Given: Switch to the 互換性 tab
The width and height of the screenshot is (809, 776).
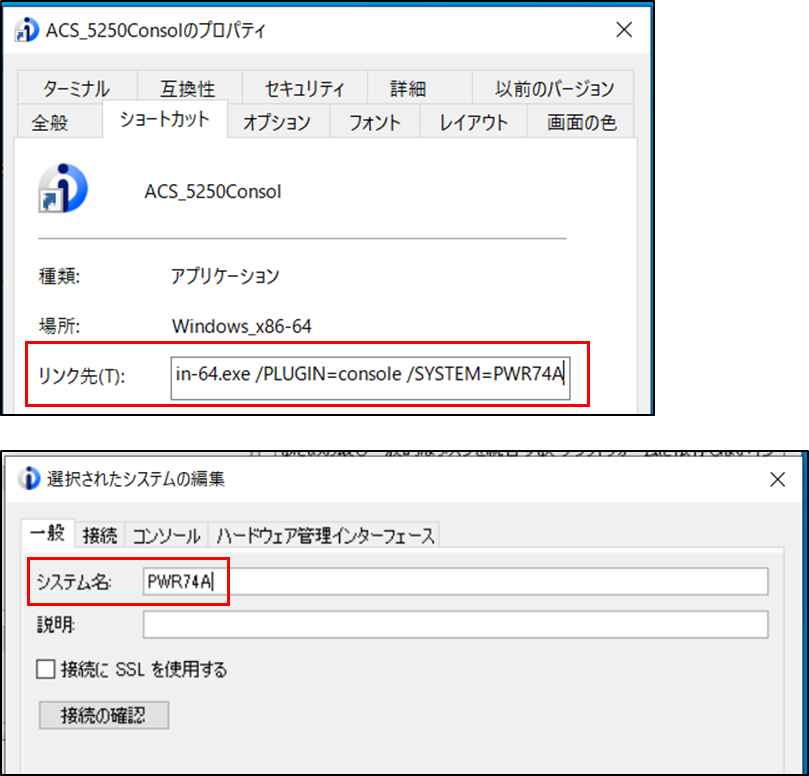Looking at the screenshot, I should pos(189,88).
